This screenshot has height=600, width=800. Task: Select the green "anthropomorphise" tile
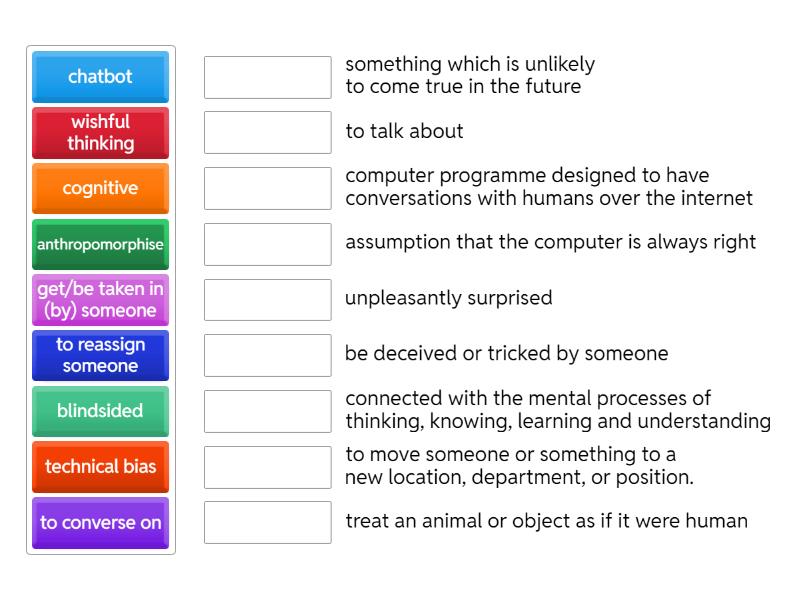pos(100,244)
